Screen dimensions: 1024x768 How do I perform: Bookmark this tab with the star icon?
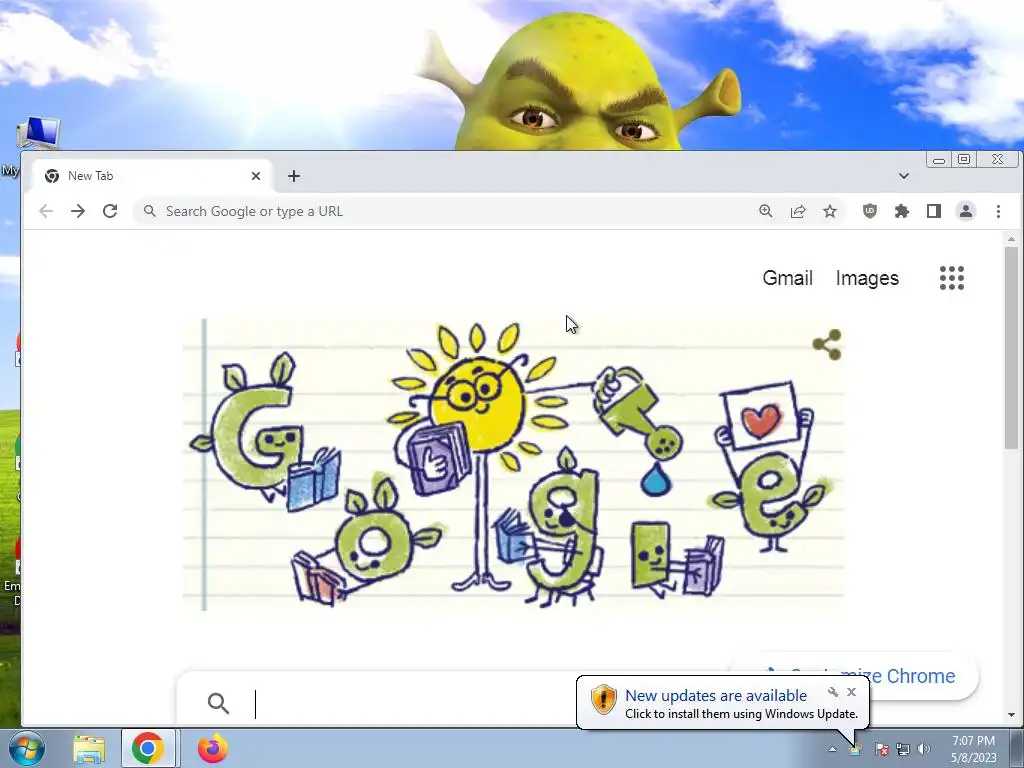point(829,211)
